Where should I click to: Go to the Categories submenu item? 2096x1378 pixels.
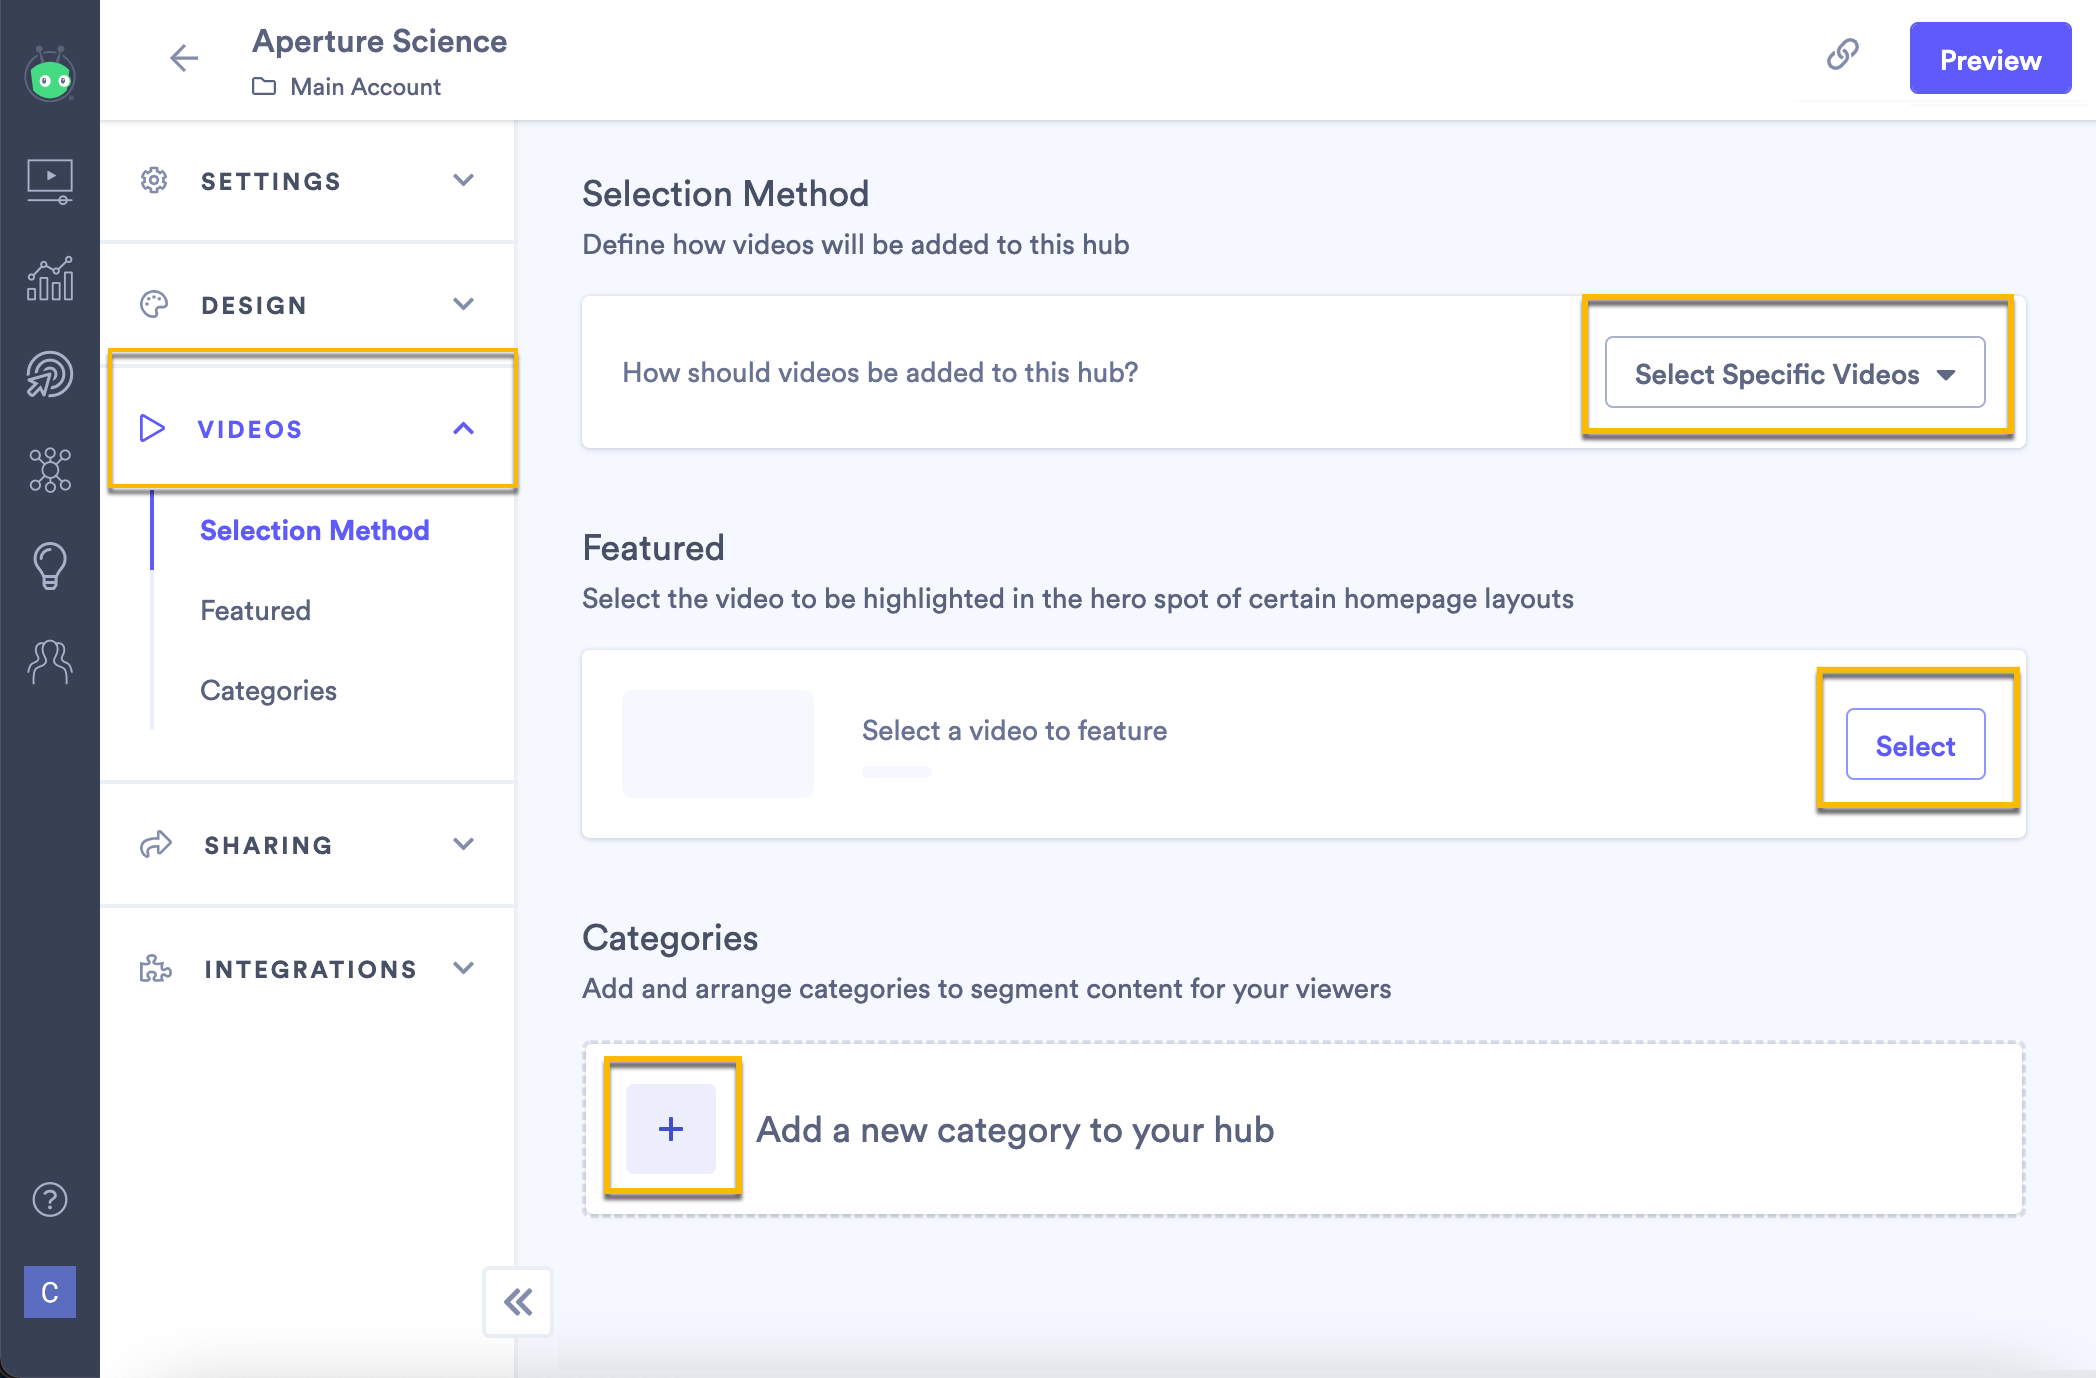coord(268,690)
